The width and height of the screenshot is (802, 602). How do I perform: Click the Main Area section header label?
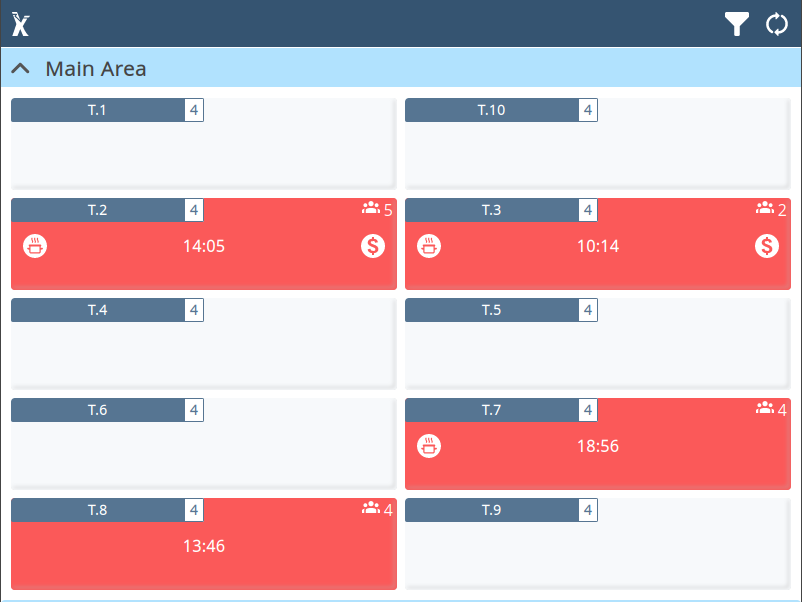click(x=96, y=69)
